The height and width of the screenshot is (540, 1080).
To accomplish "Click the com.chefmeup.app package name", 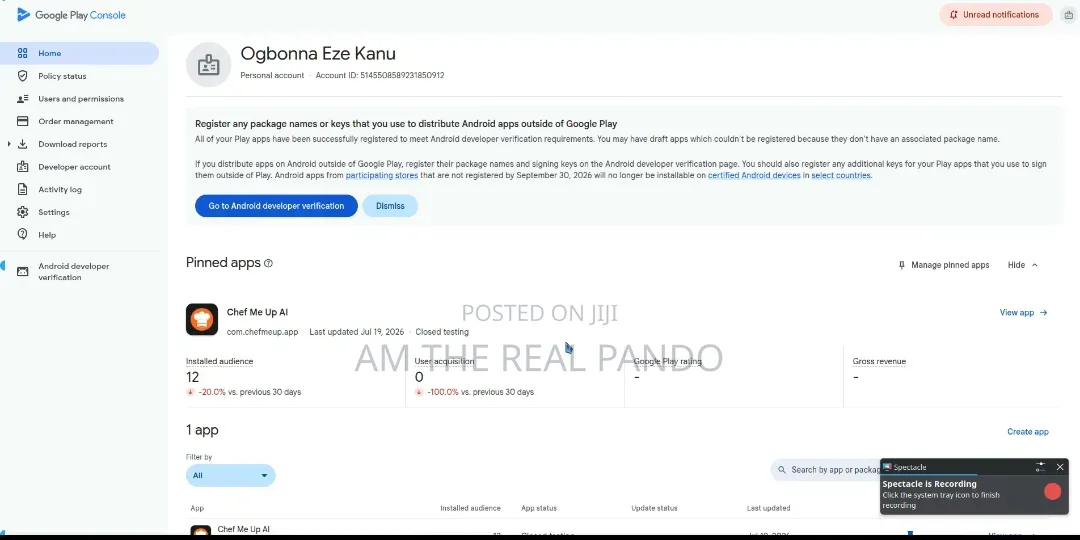I will 262,332.
